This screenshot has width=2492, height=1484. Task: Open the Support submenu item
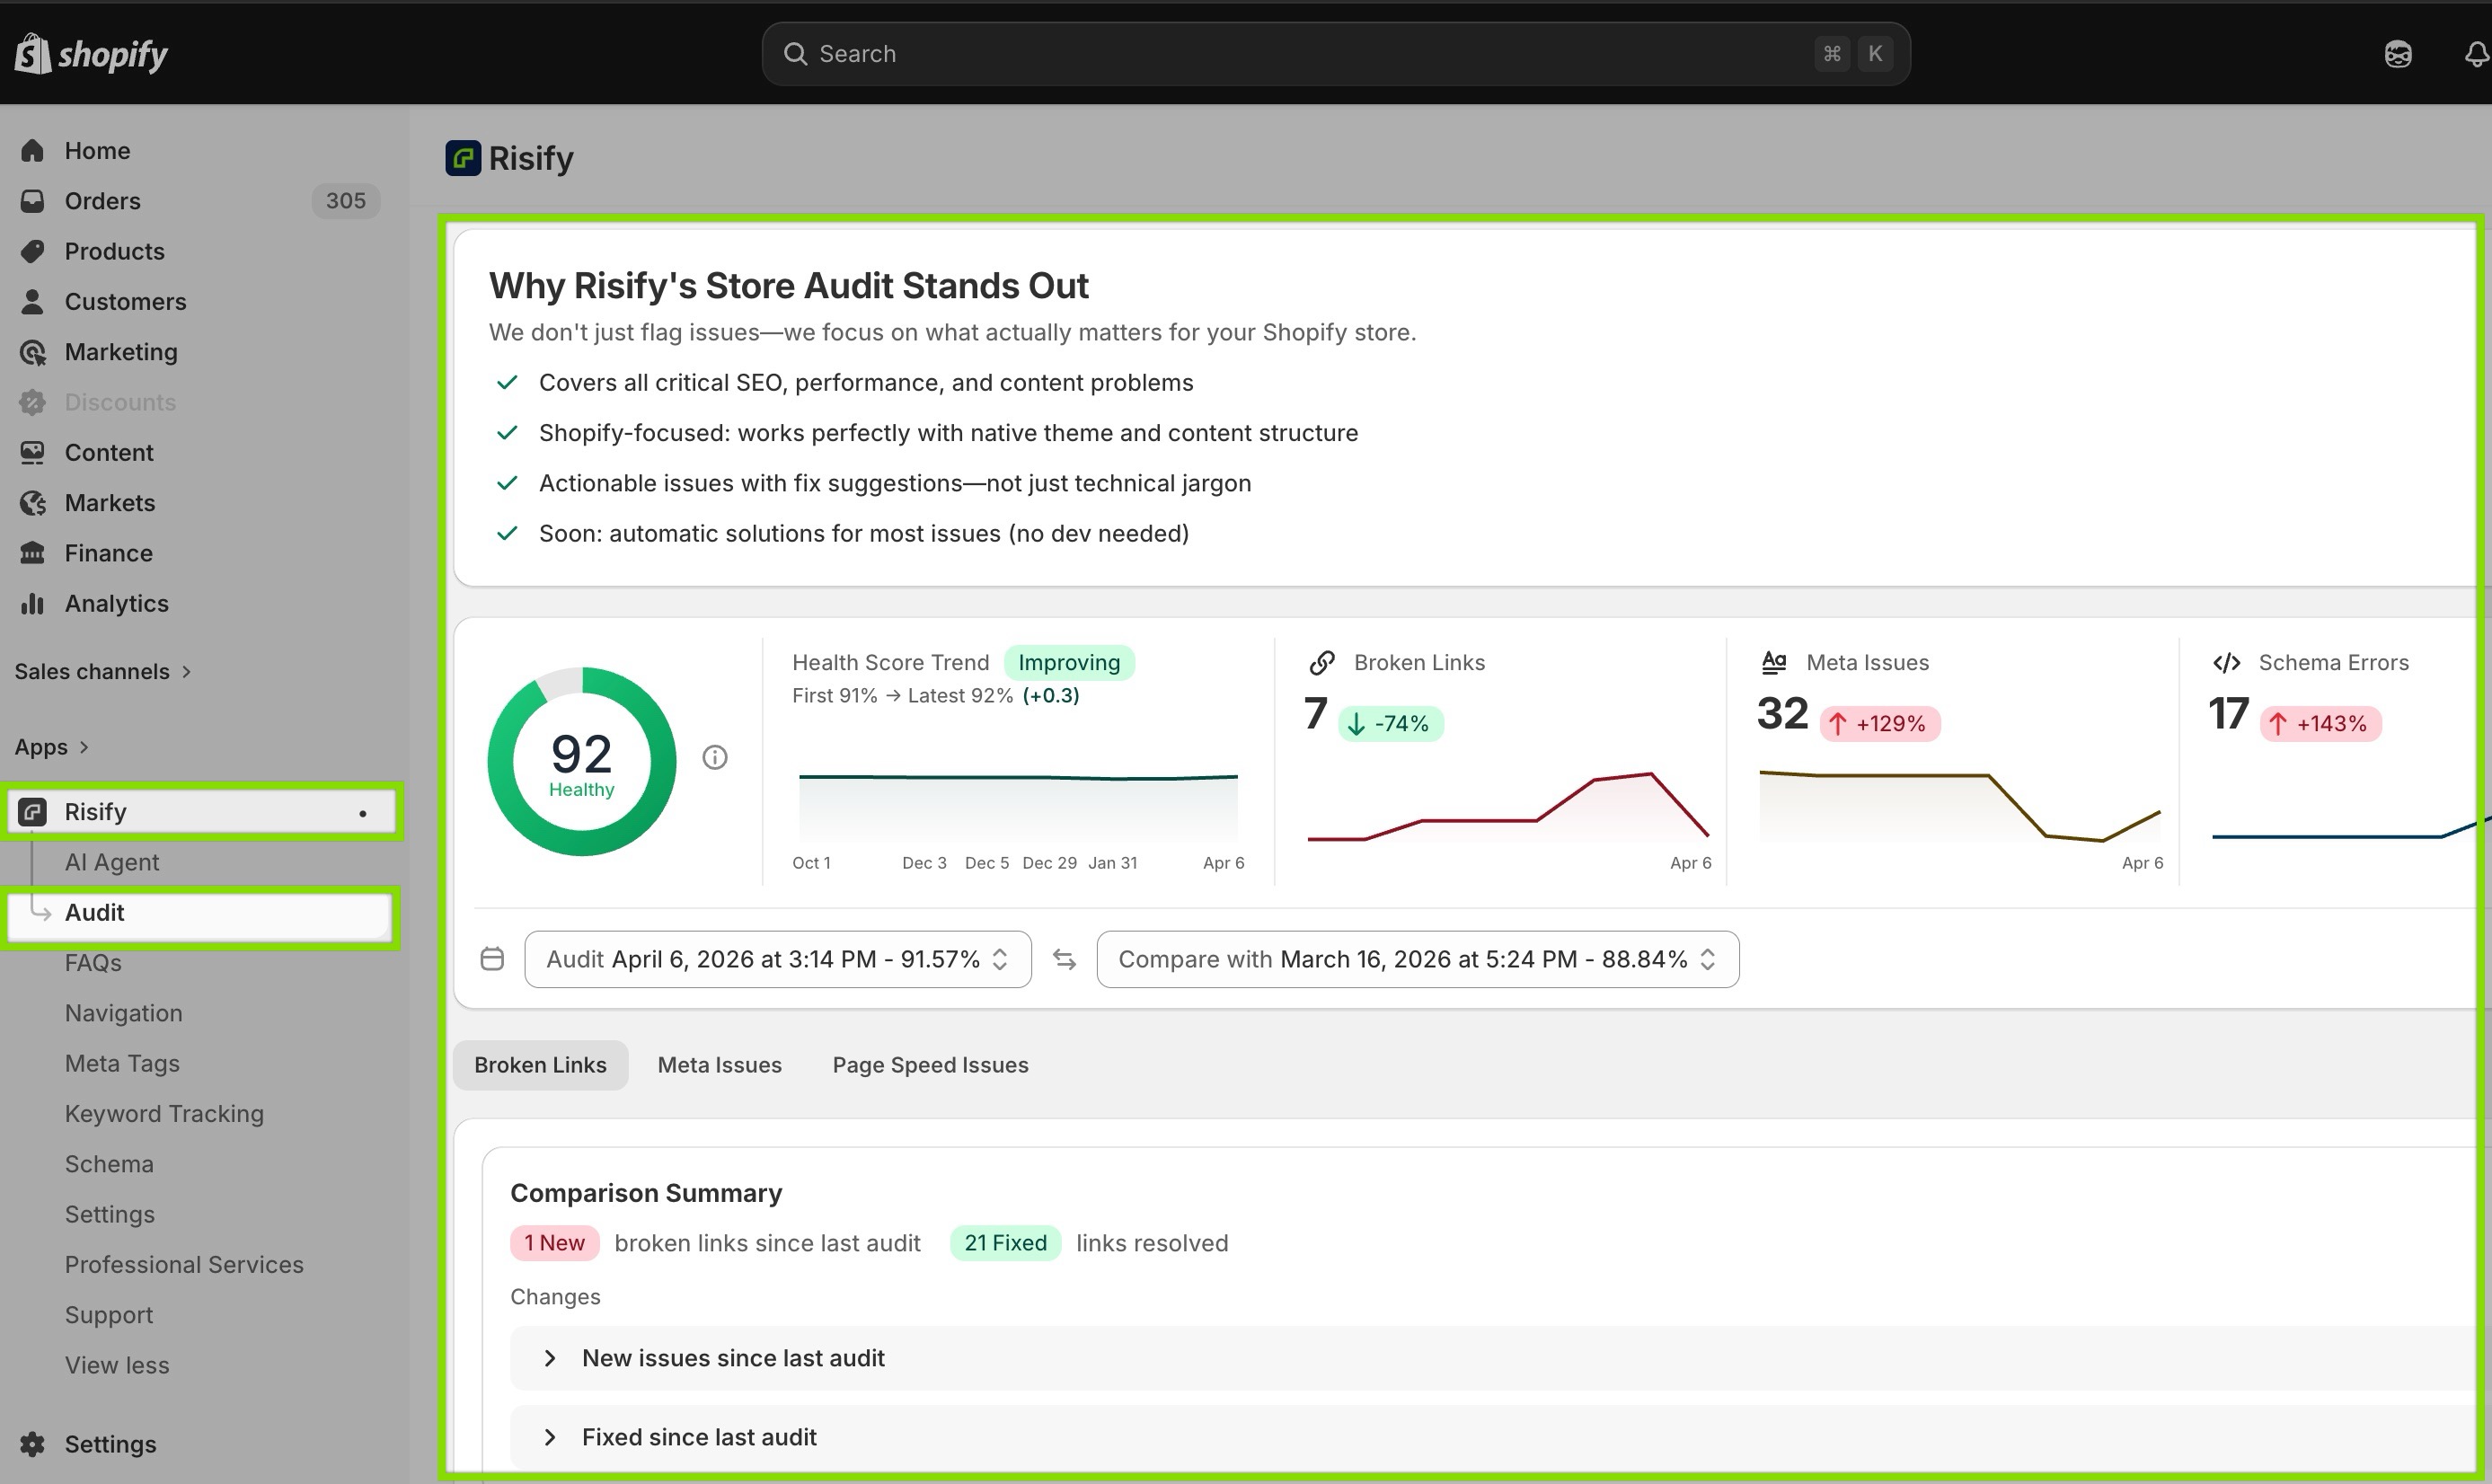click(x=109, y=1315)
